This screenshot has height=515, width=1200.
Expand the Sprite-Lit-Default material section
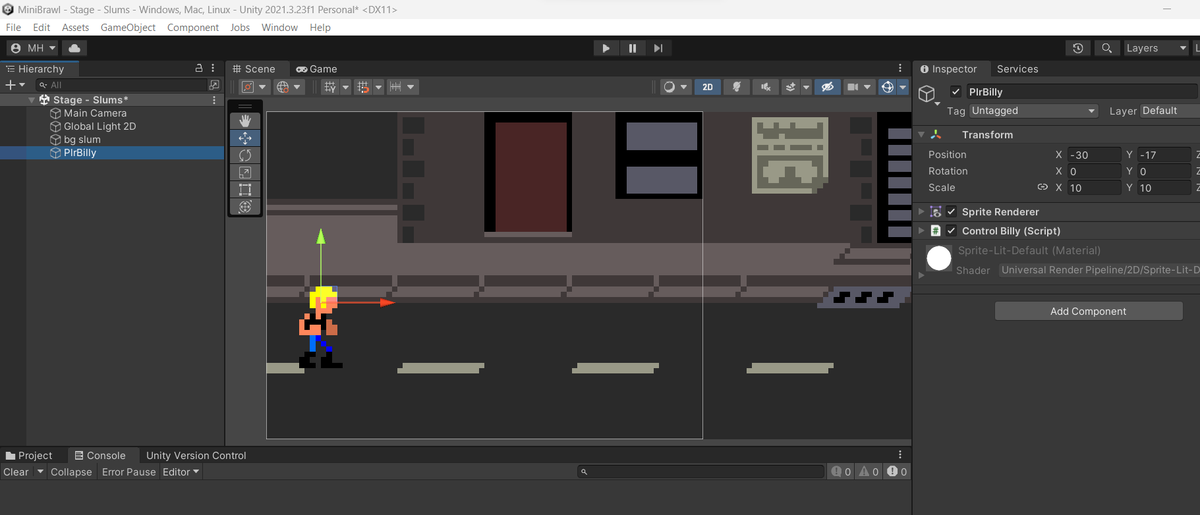point(921,274)
